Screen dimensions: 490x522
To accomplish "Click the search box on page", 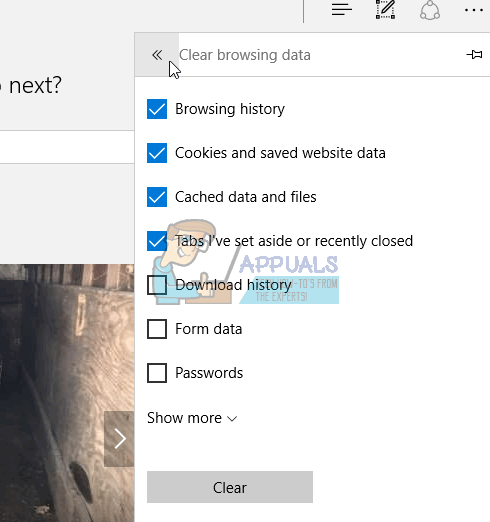I will pyautogui.click(x=67, y=147).
